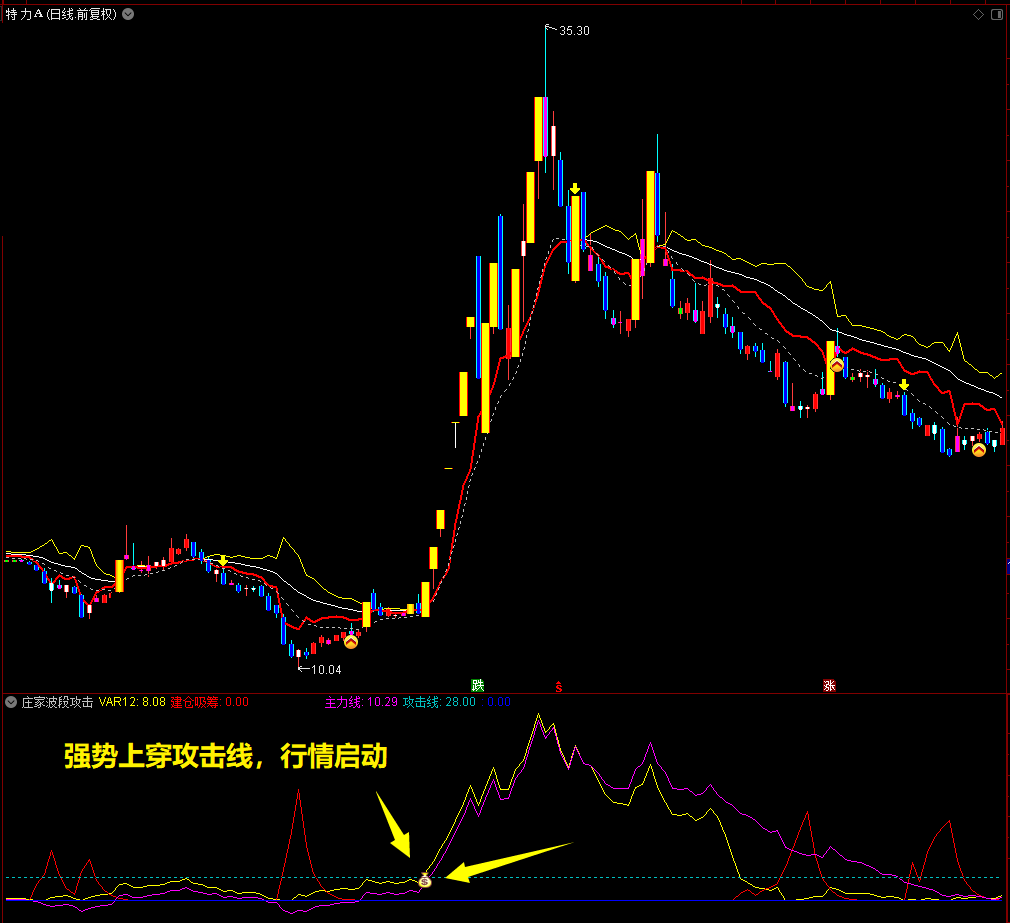The height and width of the screenshot is (923, 1010).
Task: Click the diamond icon in the chart header
Action: tap(978, 14)
